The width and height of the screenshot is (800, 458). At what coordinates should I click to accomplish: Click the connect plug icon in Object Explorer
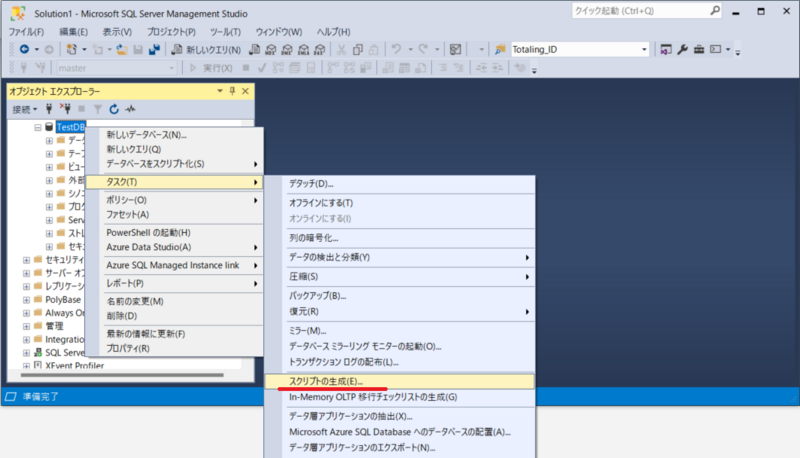49,109
